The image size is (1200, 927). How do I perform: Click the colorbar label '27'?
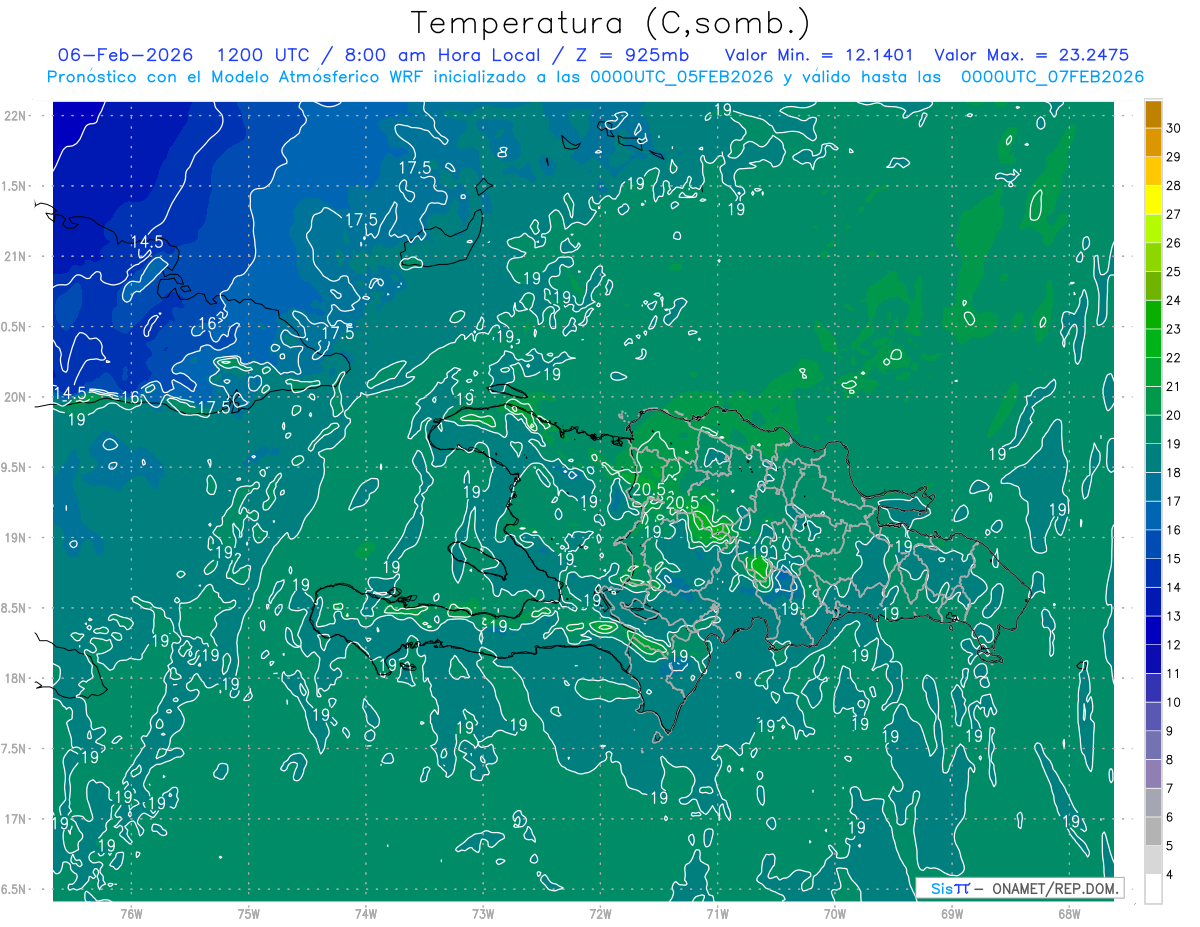point(1174,214)
